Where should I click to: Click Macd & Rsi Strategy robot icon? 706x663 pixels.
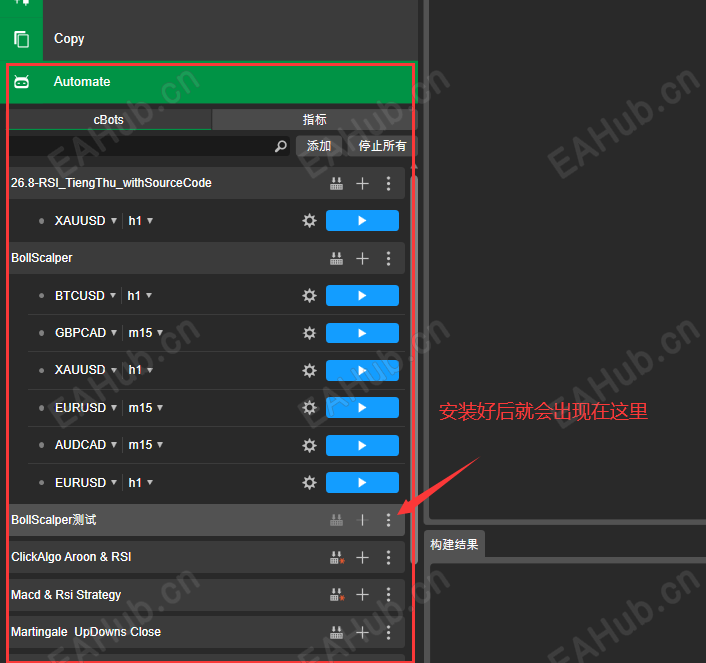click(x=337, y=595)
